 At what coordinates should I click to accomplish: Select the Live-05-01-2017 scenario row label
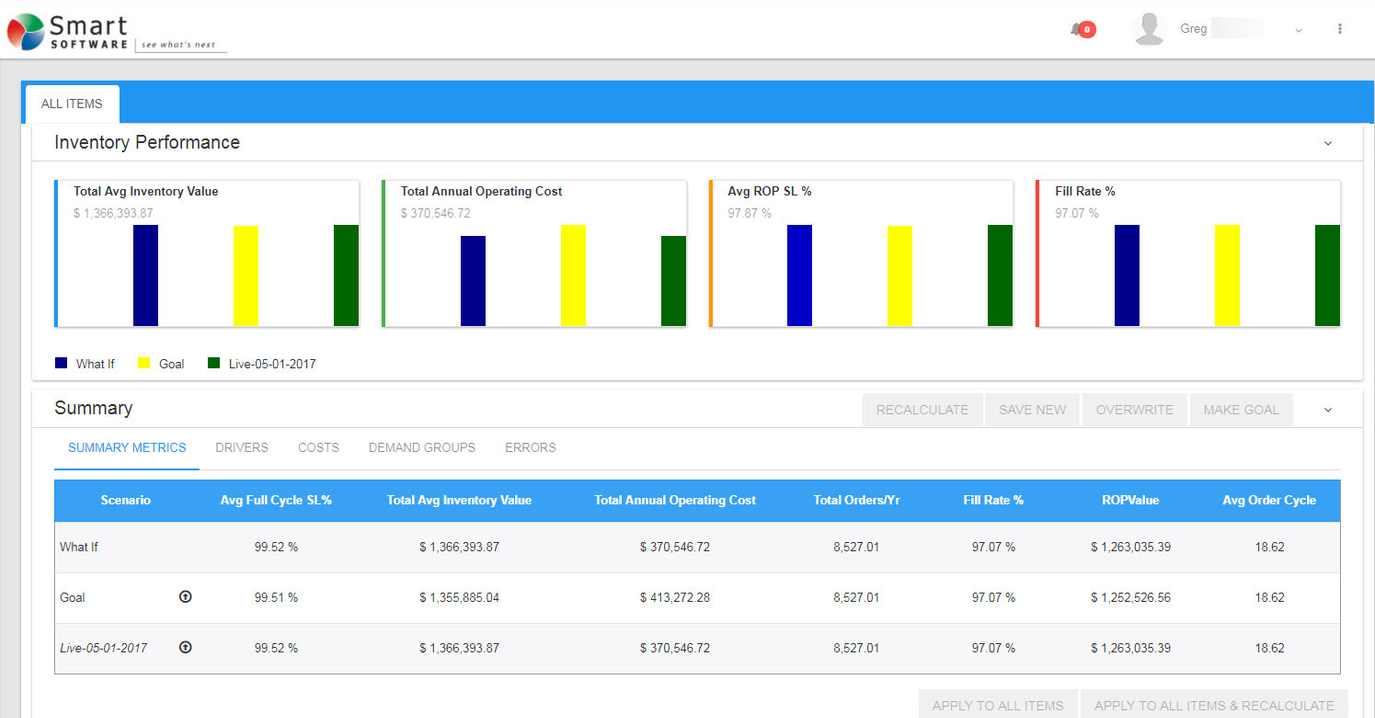[x=103, y=648]
